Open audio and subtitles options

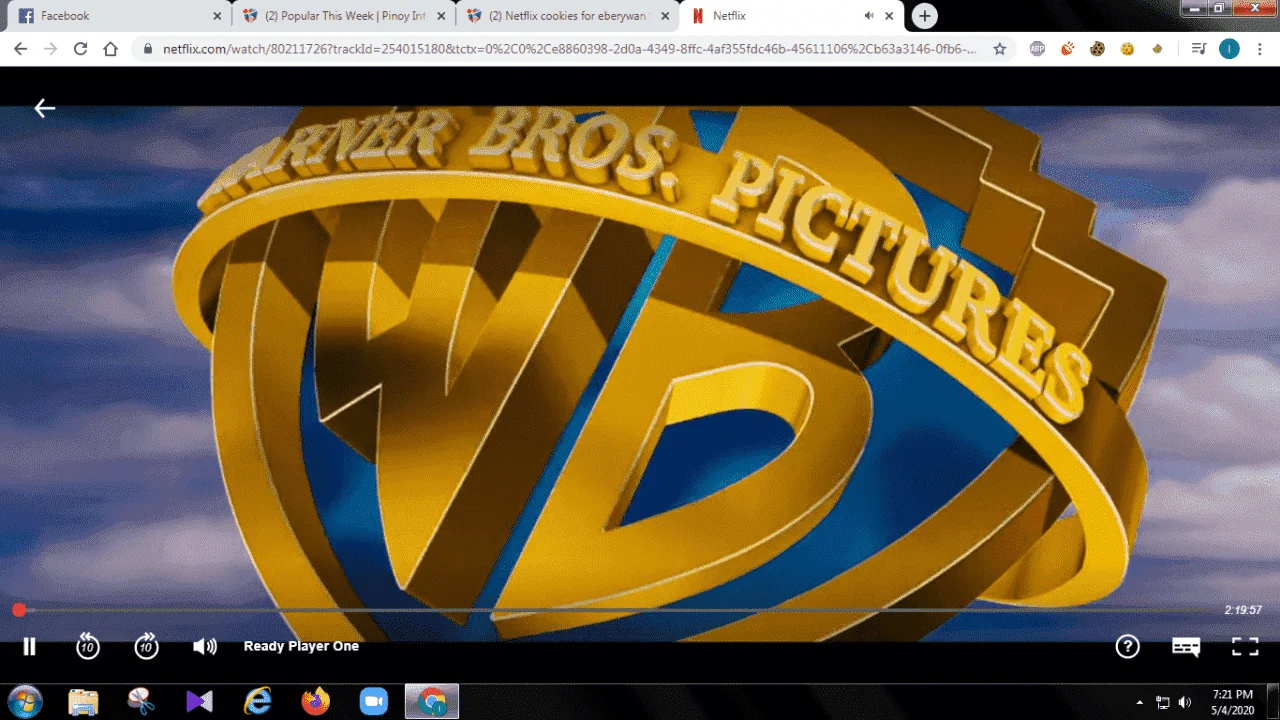coord(1186,647)
